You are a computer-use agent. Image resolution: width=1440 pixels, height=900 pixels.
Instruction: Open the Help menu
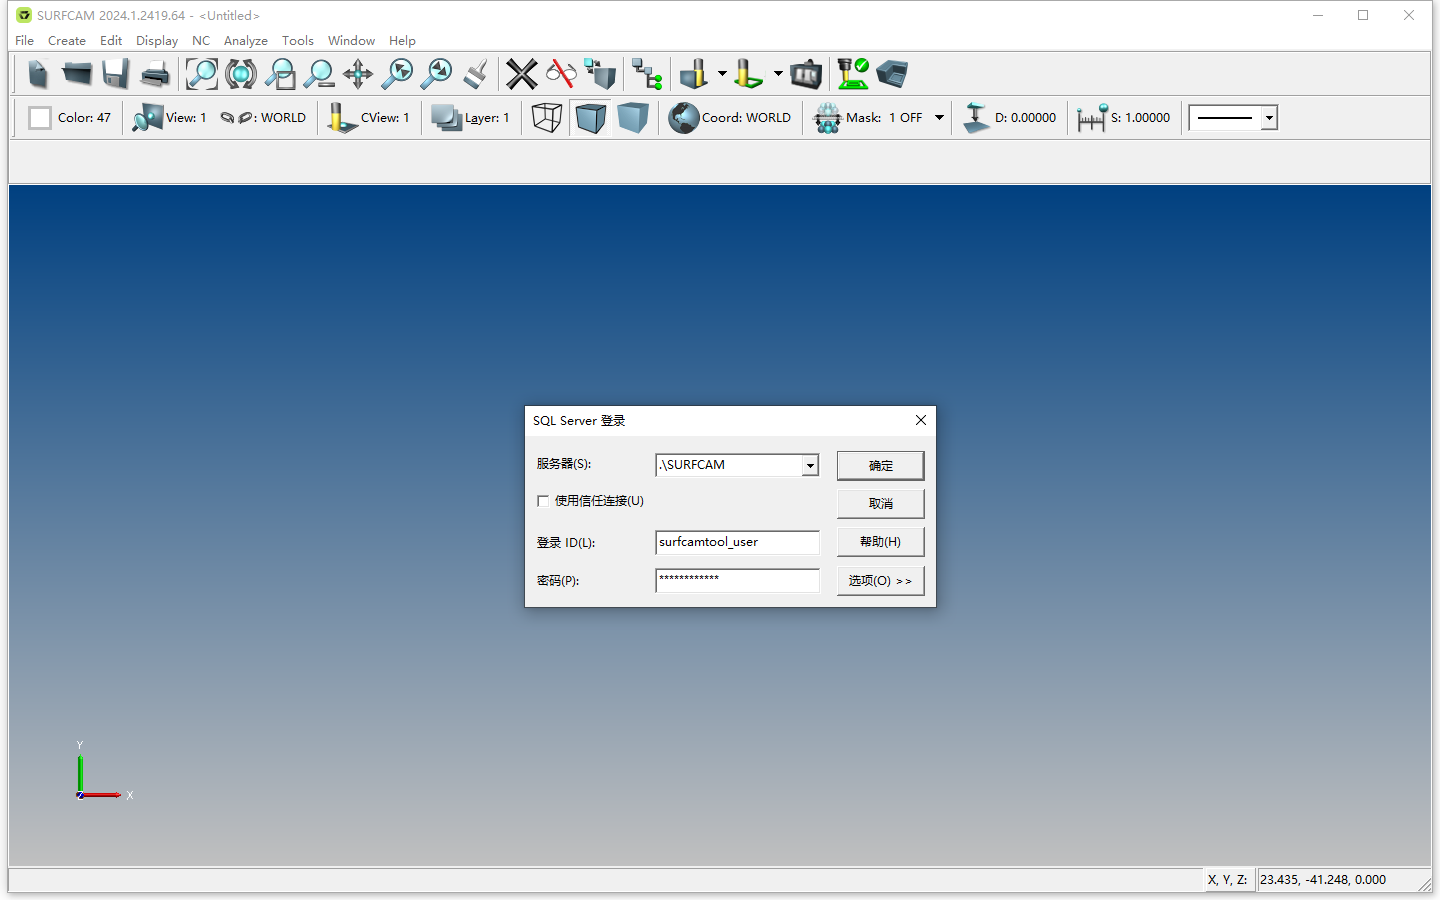click(402, 41)
